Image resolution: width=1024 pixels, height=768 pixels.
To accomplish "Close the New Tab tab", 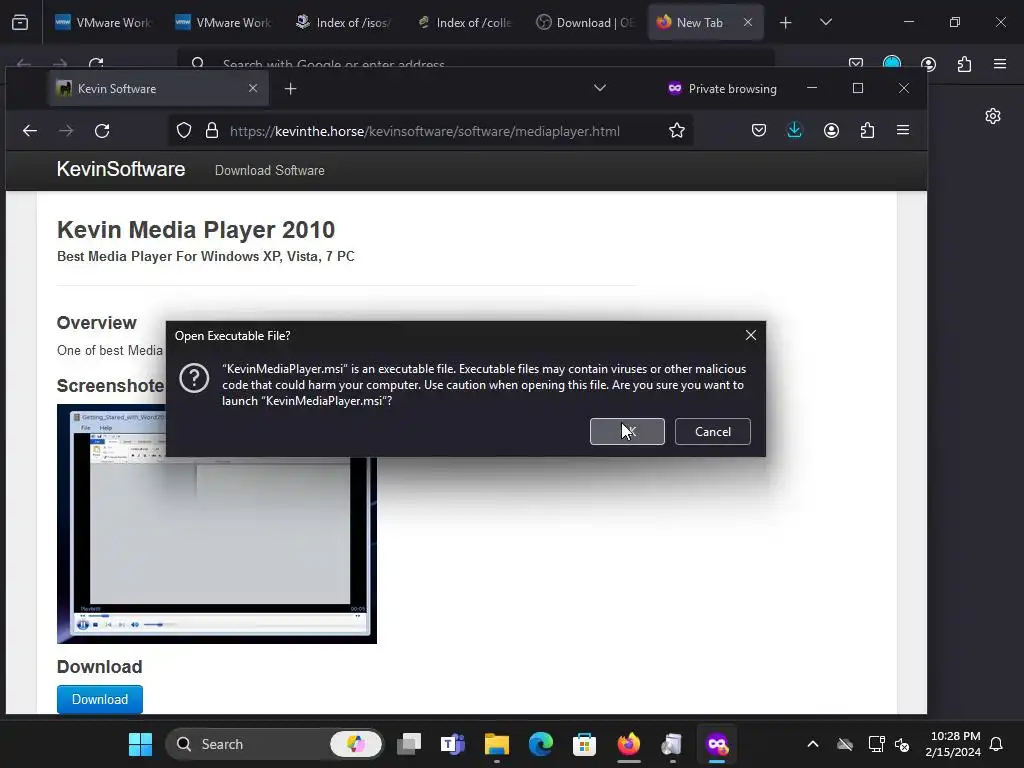I will [x=748, y=22].
